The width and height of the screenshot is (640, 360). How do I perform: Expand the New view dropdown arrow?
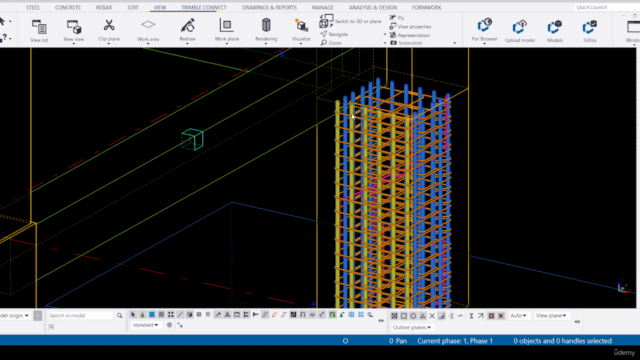pos(74,44)
